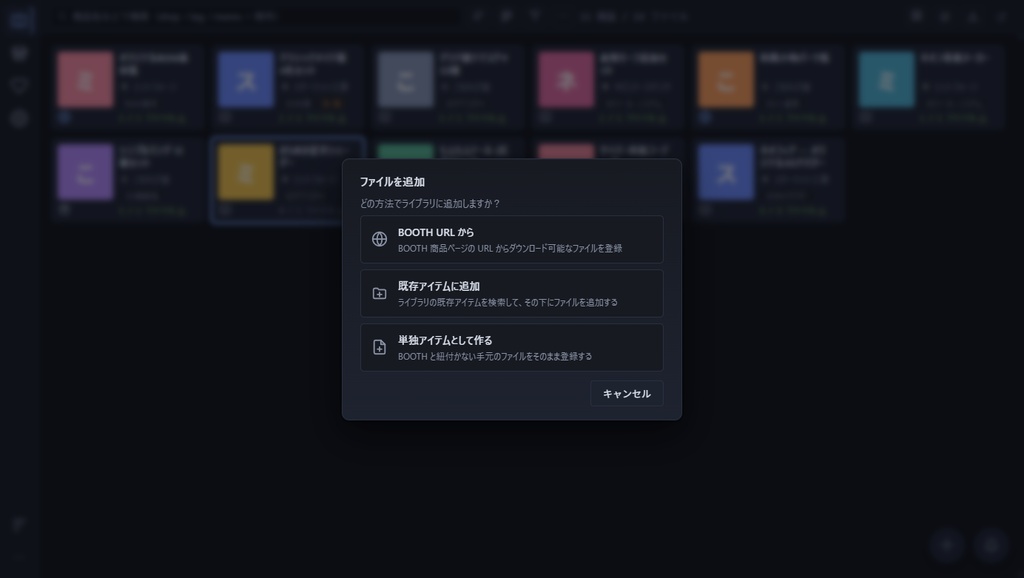Select the teal item thumbnail in background library

(886, 80)
